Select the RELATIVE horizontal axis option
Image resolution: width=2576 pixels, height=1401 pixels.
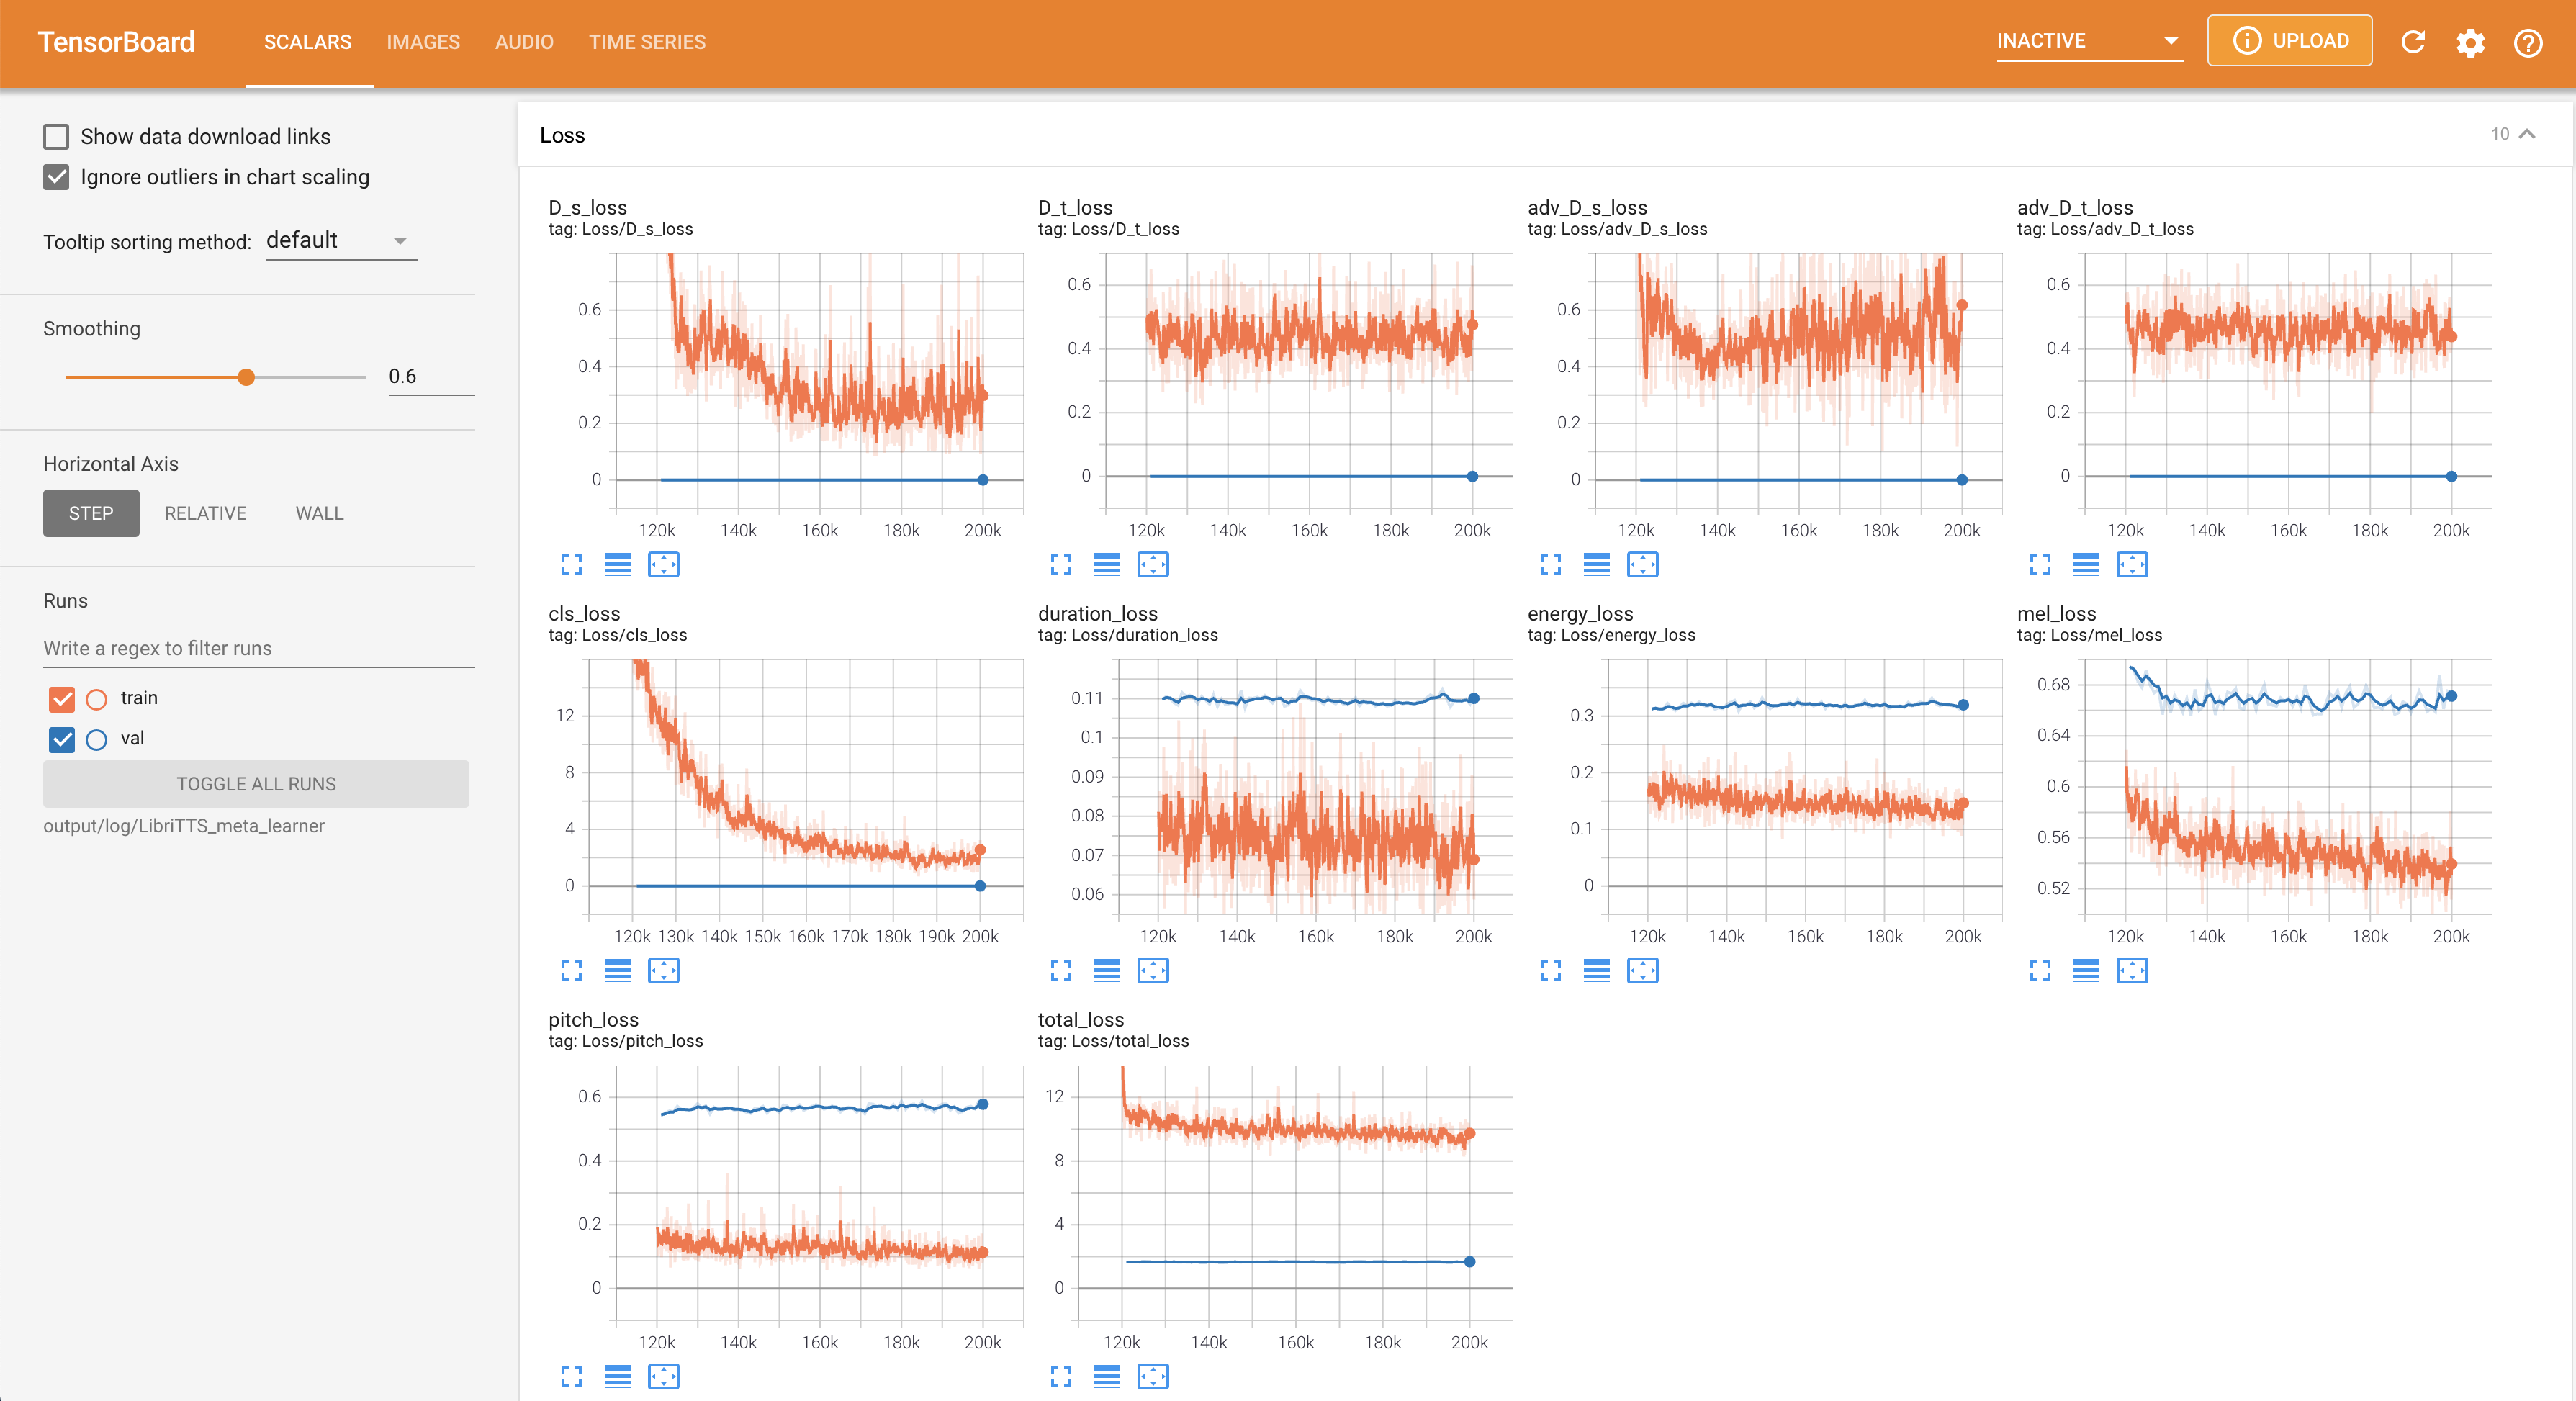click(x=205, y=513)
